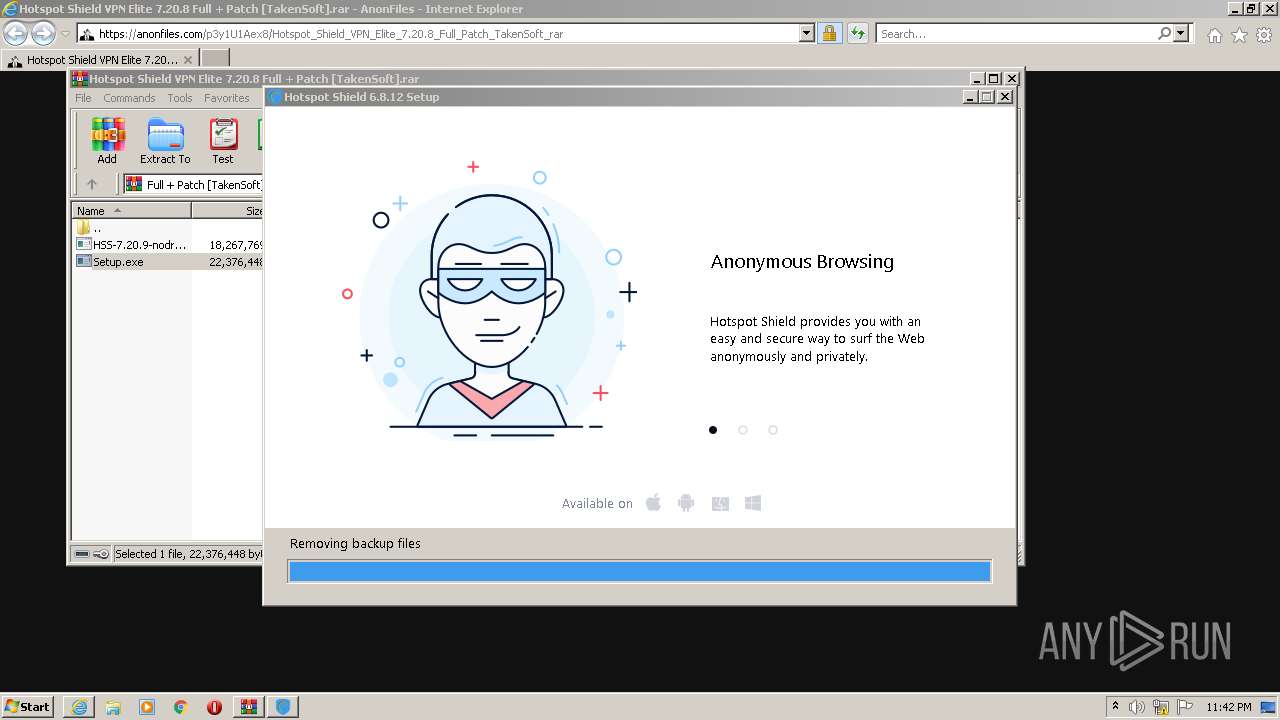The image size is (1280, 720).
Task: Minimize the Hotspot Shield Setup window
Action: (970, 97)
